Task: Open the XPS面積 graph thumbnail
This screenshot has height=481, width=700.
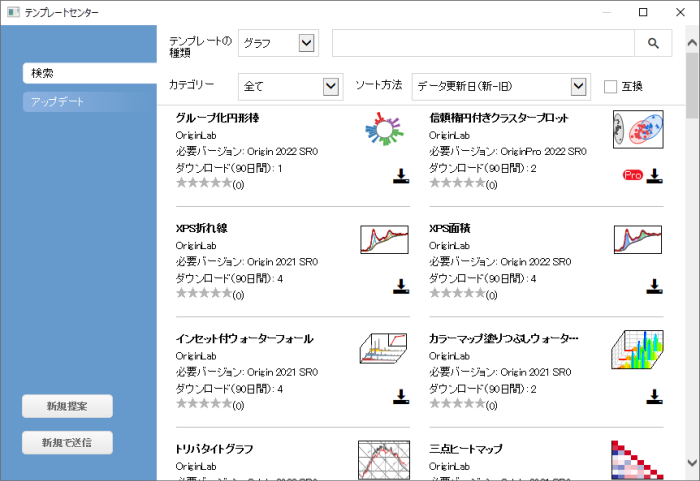Action: coord(638,239)
